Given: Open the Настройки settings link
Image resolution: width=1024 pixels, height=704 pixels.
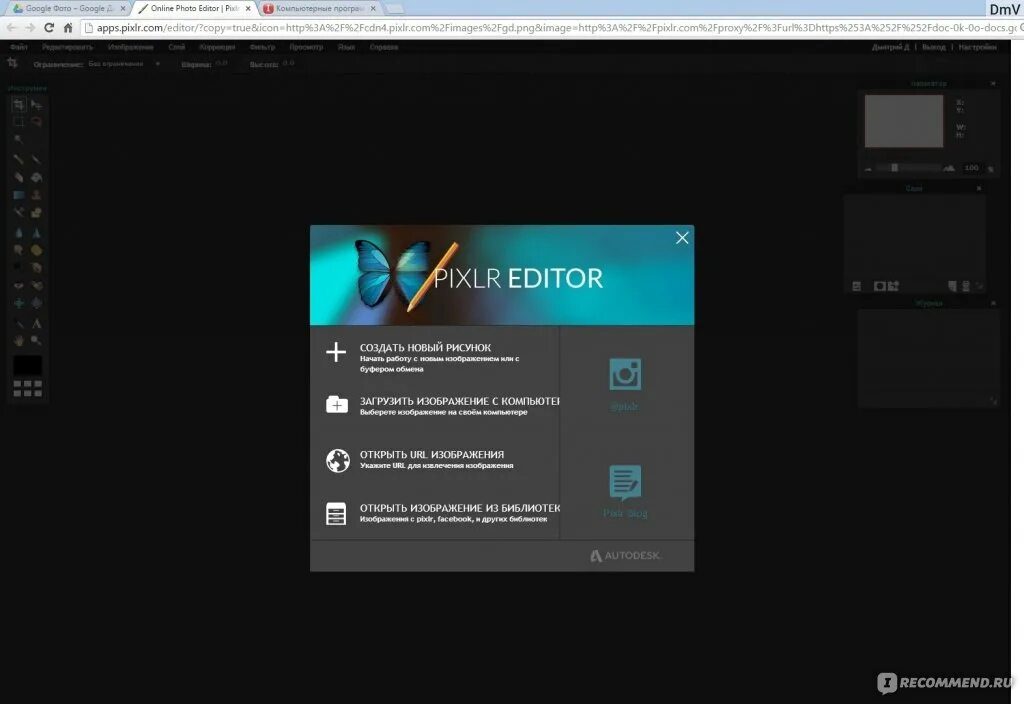Looking at the screenshot, I should pos(978,47).
